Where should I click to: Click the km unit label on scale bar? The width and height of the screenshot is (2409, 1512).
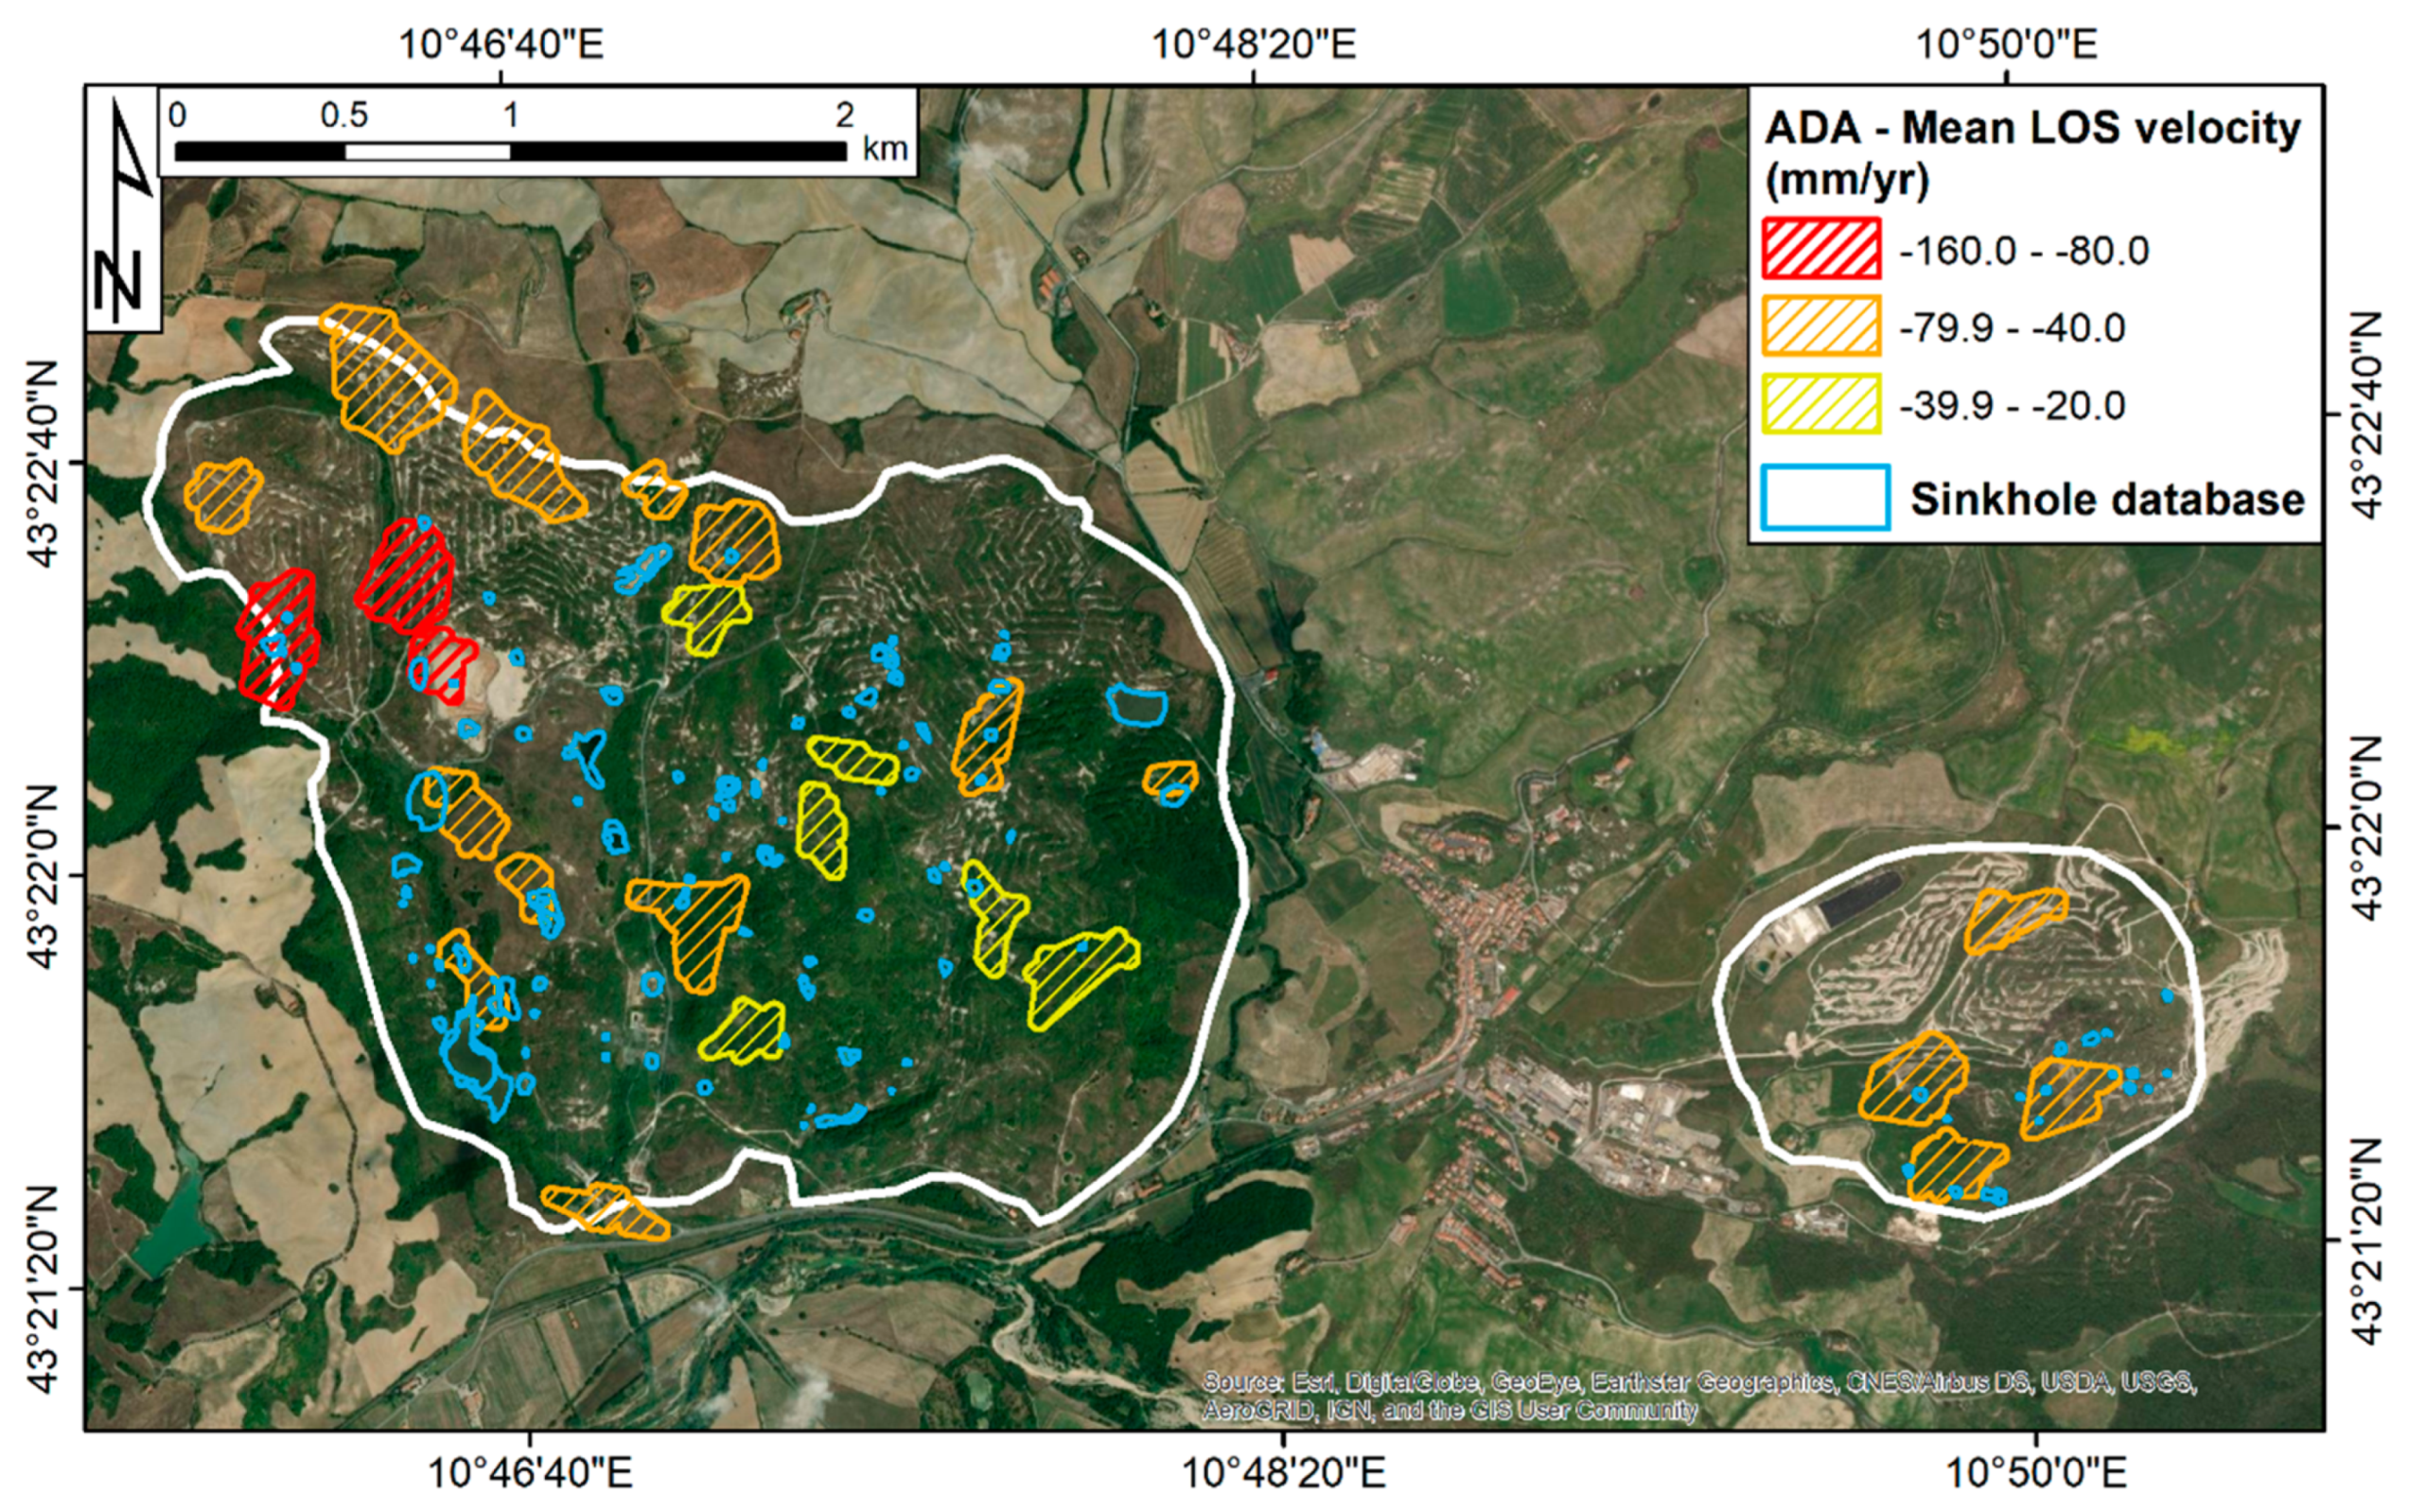(x=885, y=149)
